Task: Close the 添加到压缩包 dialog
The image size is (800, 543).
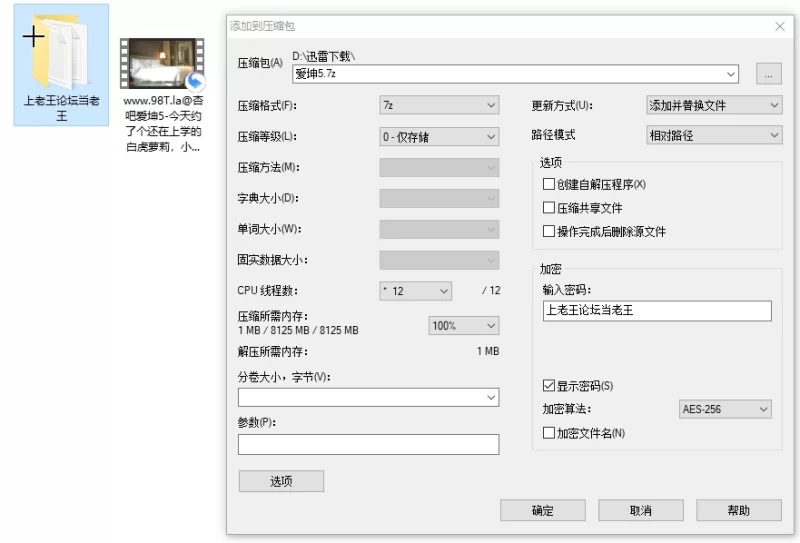Action: pos(779,25)
